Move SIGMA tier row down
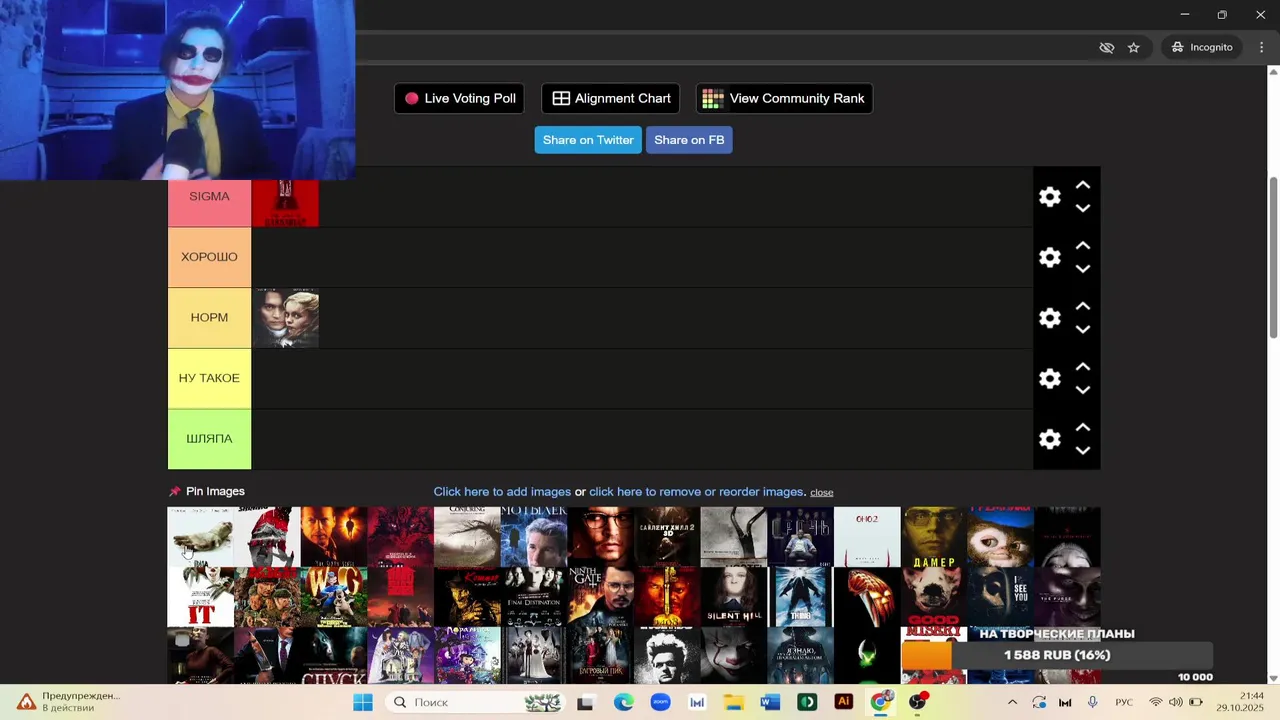 pyautogui.click(x=1082, y=208)
